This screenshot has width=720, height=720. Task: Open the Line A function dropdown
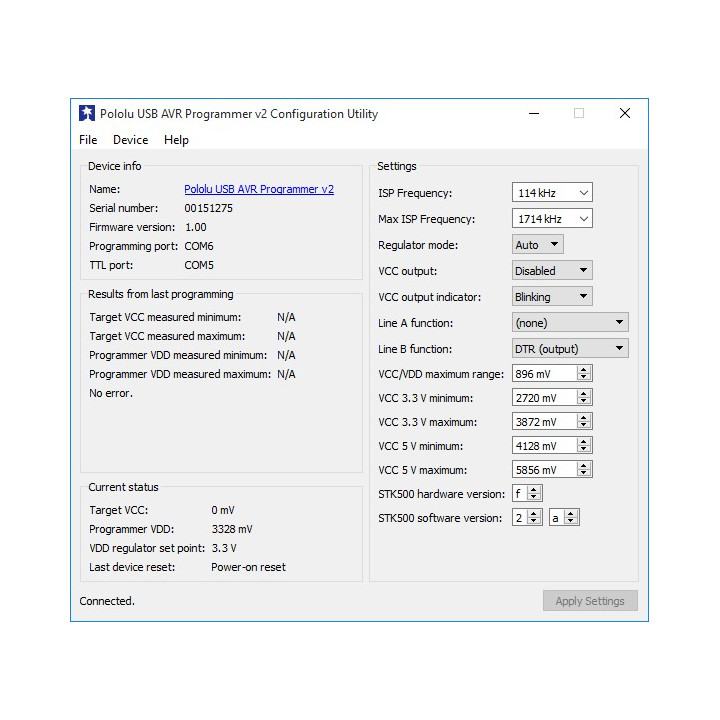pos(570,322)
